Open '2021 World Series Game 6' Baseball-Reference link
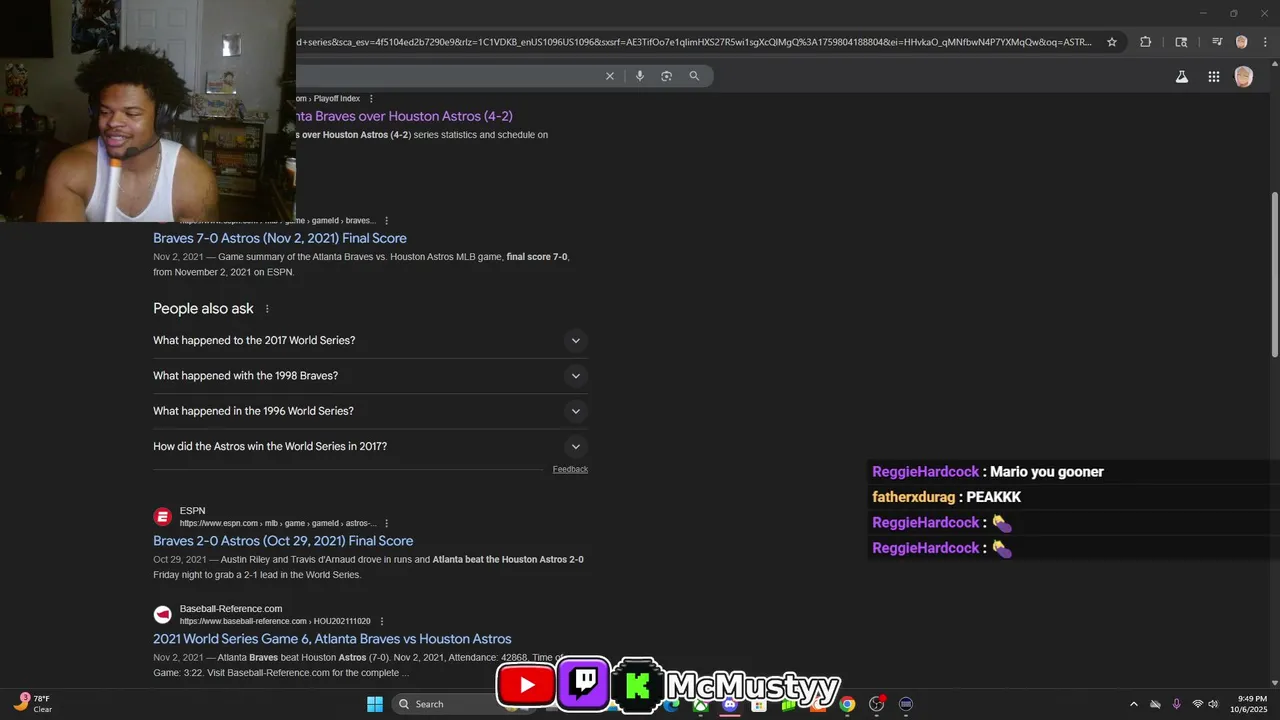1280x720 pixels. (332, 639)
